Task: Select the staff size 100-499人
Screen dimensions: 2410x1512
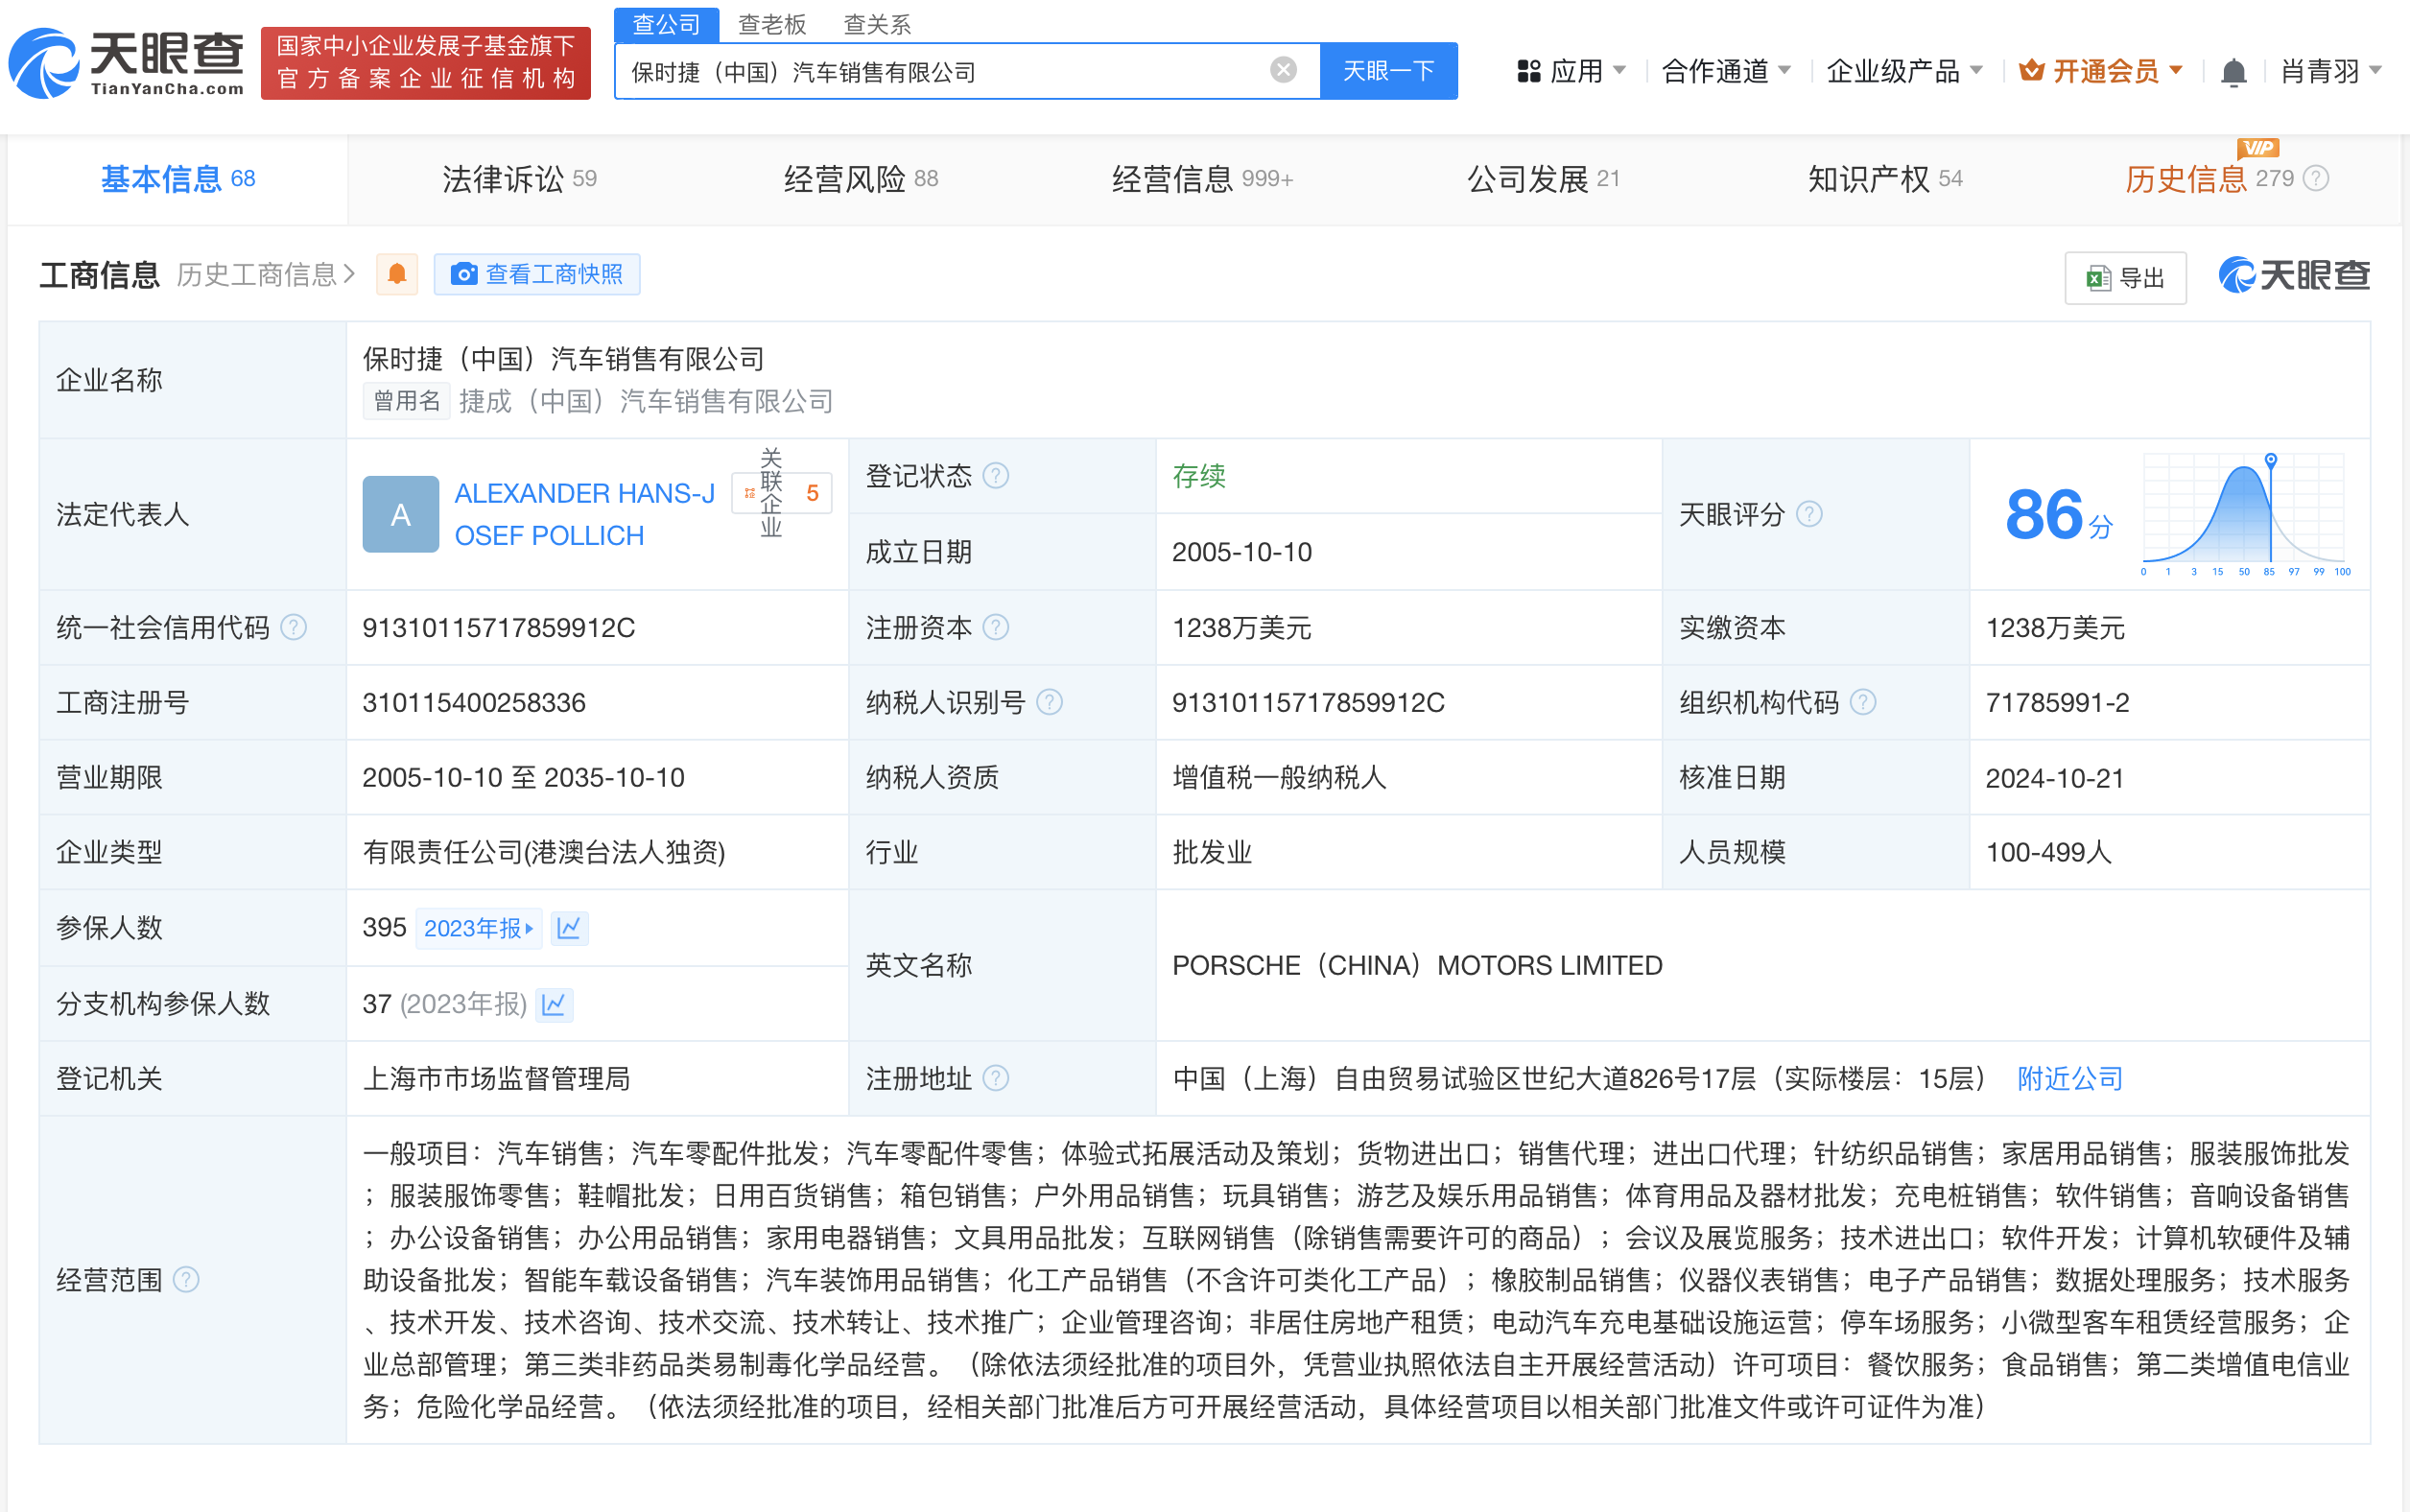Action: (2048, 852)
